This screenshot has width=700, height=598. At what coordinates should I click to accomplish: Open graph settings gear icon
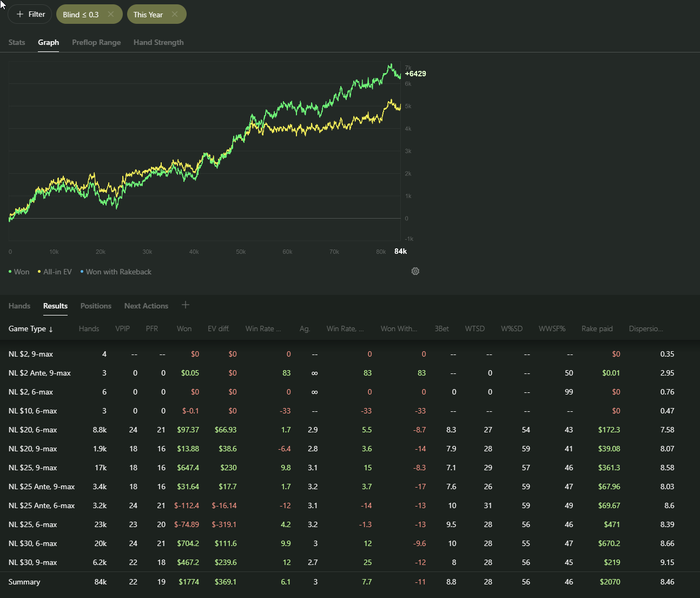click(x=415, y=271)
